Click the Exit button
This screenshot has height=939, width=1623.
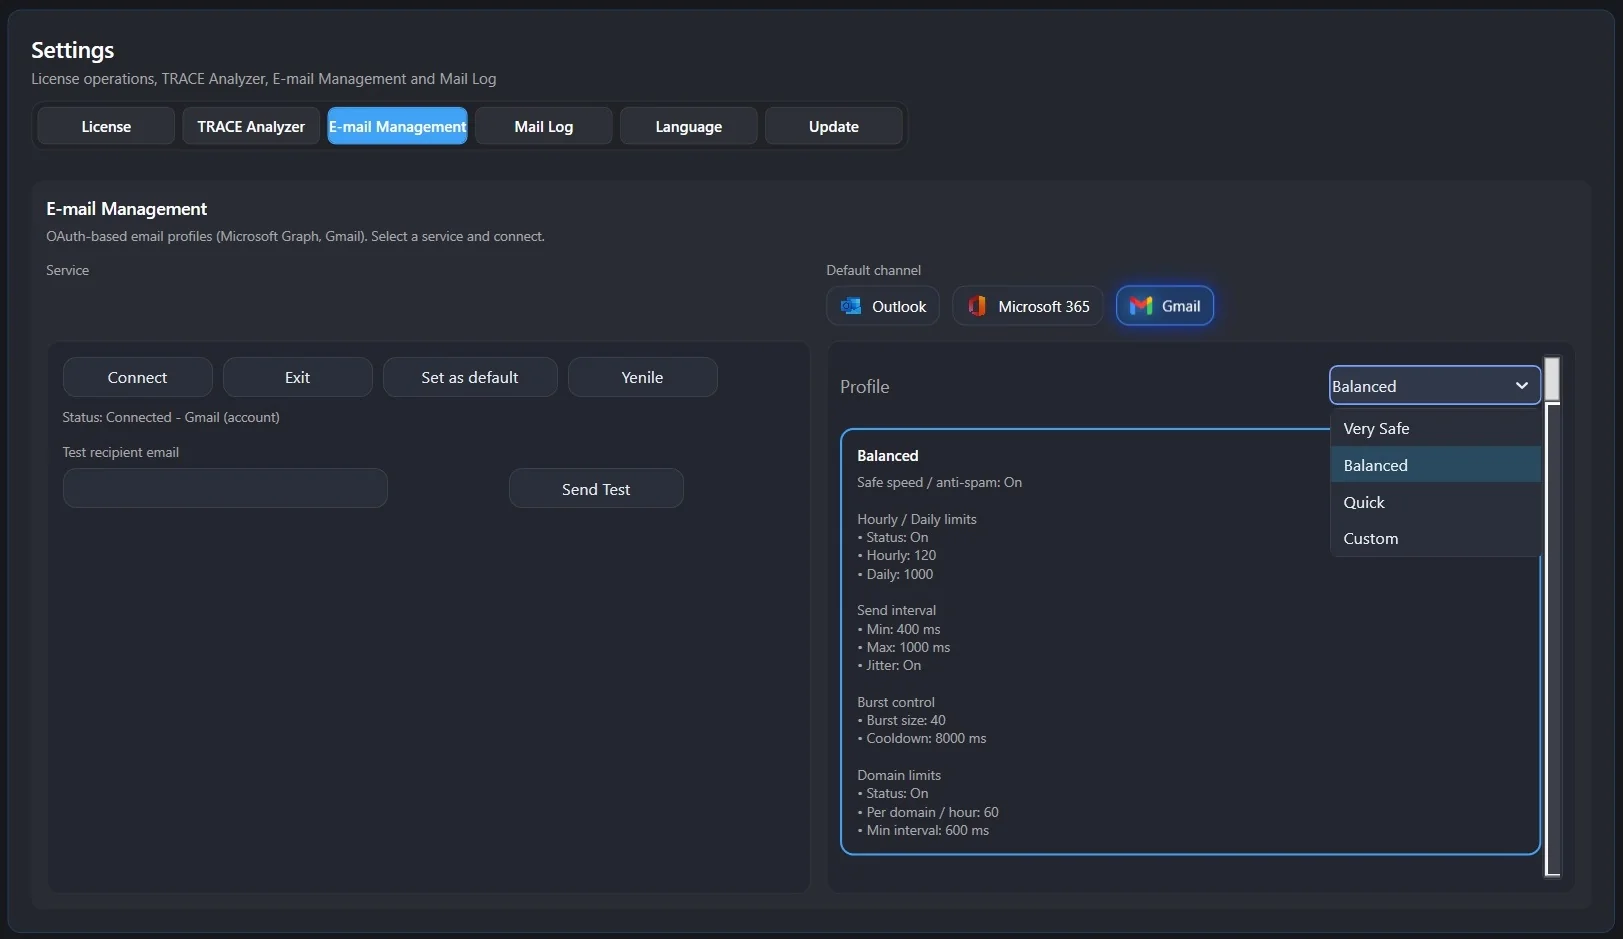tap(297, 377)
